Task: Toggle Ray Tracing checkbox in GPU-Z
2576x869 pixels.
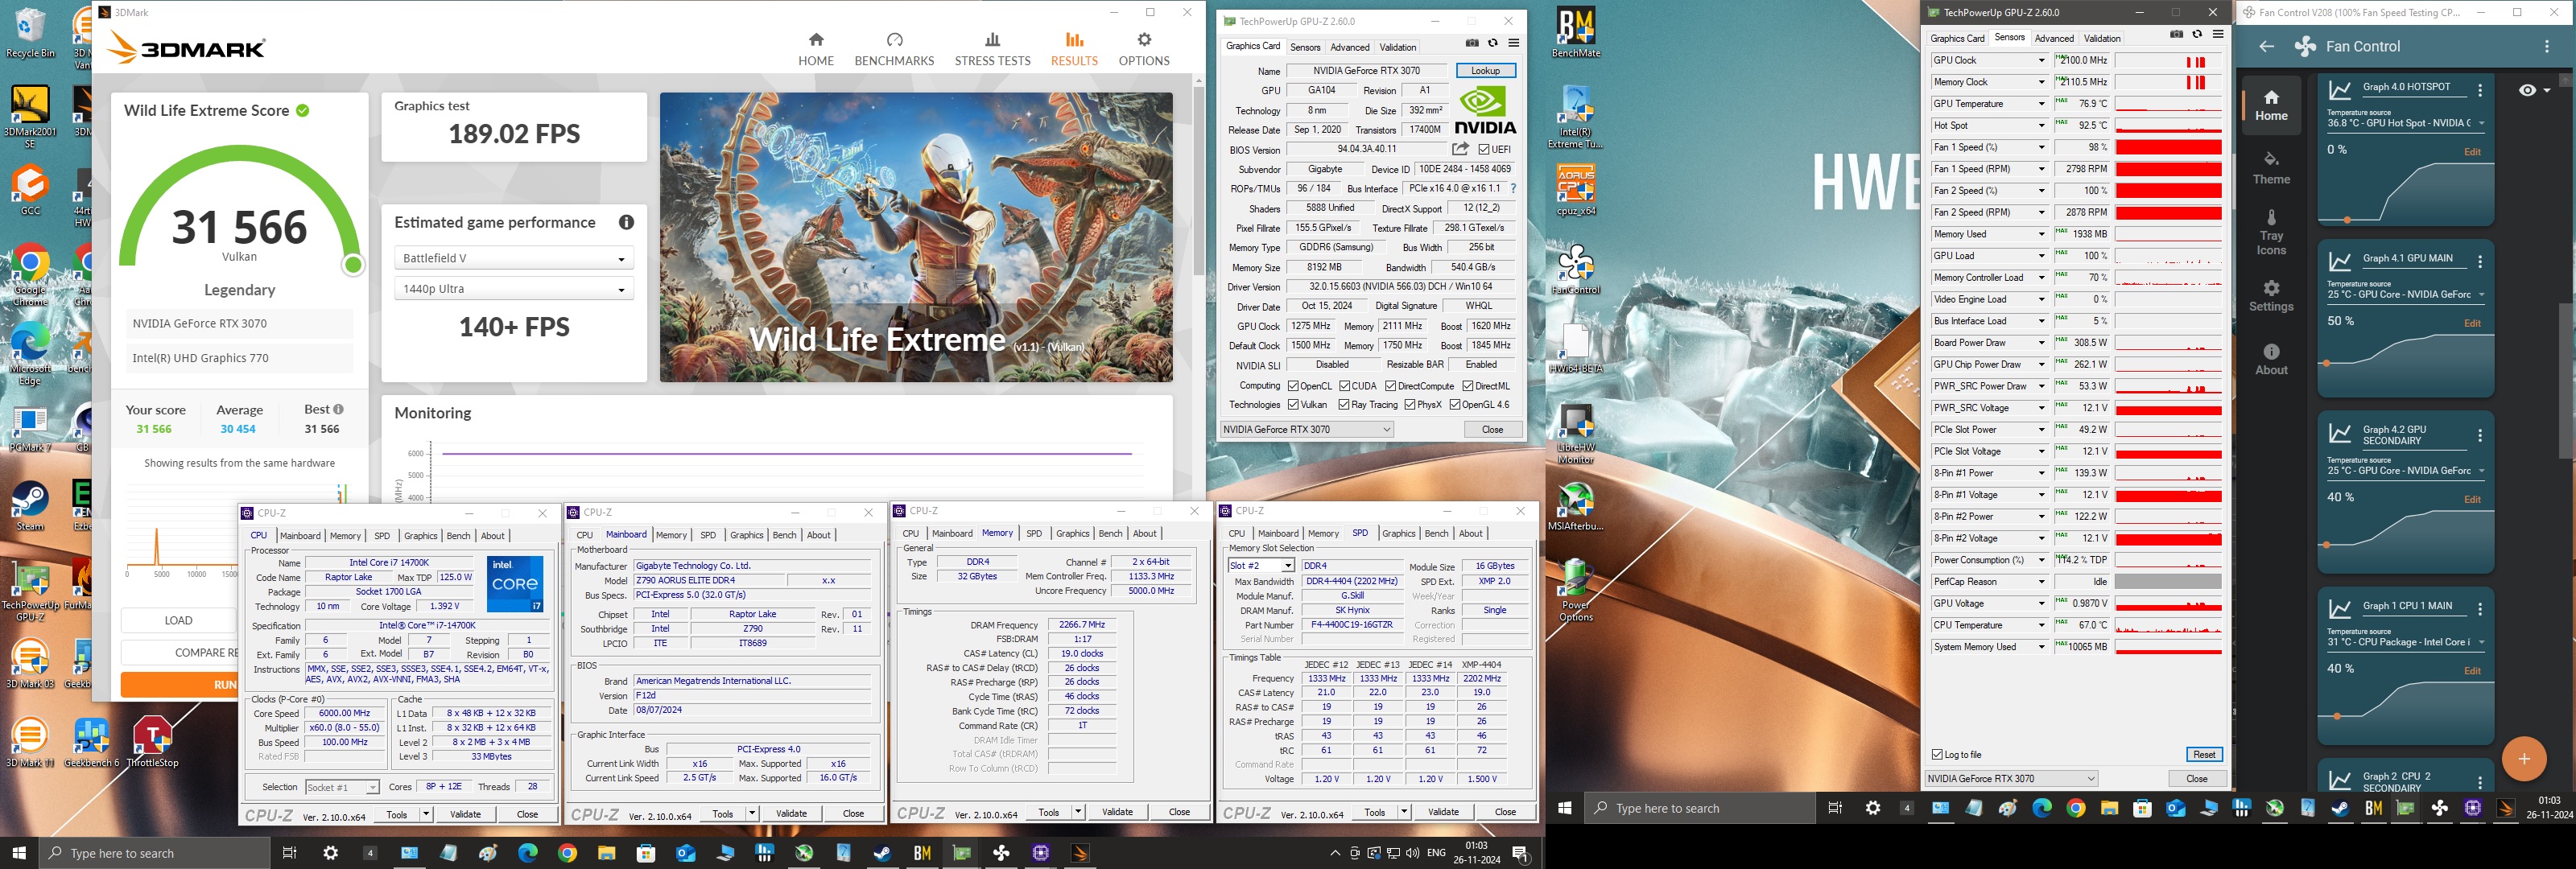Action: tap(1344, 405)
